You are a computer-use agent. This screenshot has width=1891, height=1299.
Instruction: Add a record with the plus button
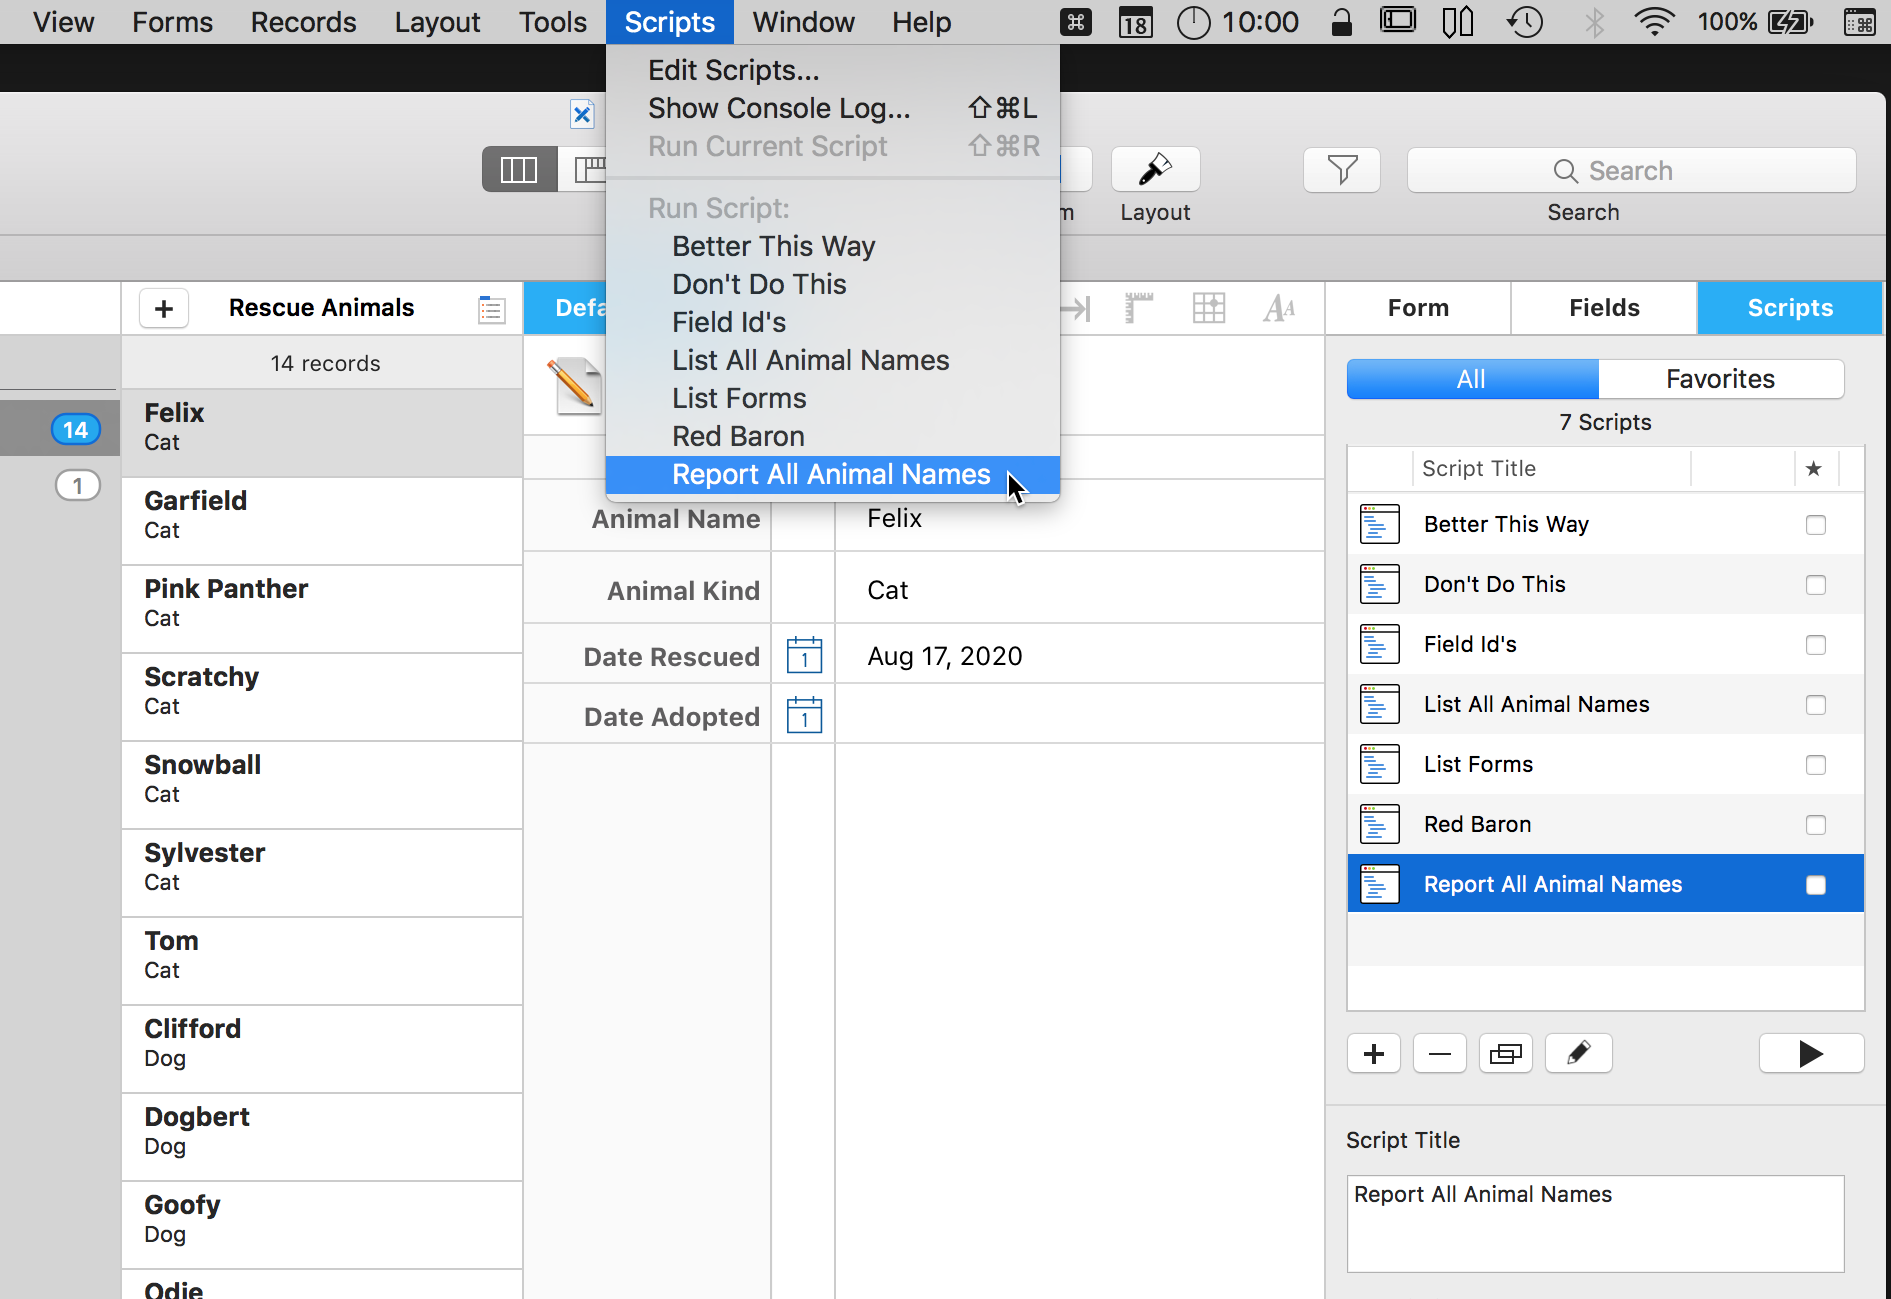[164, 309]
